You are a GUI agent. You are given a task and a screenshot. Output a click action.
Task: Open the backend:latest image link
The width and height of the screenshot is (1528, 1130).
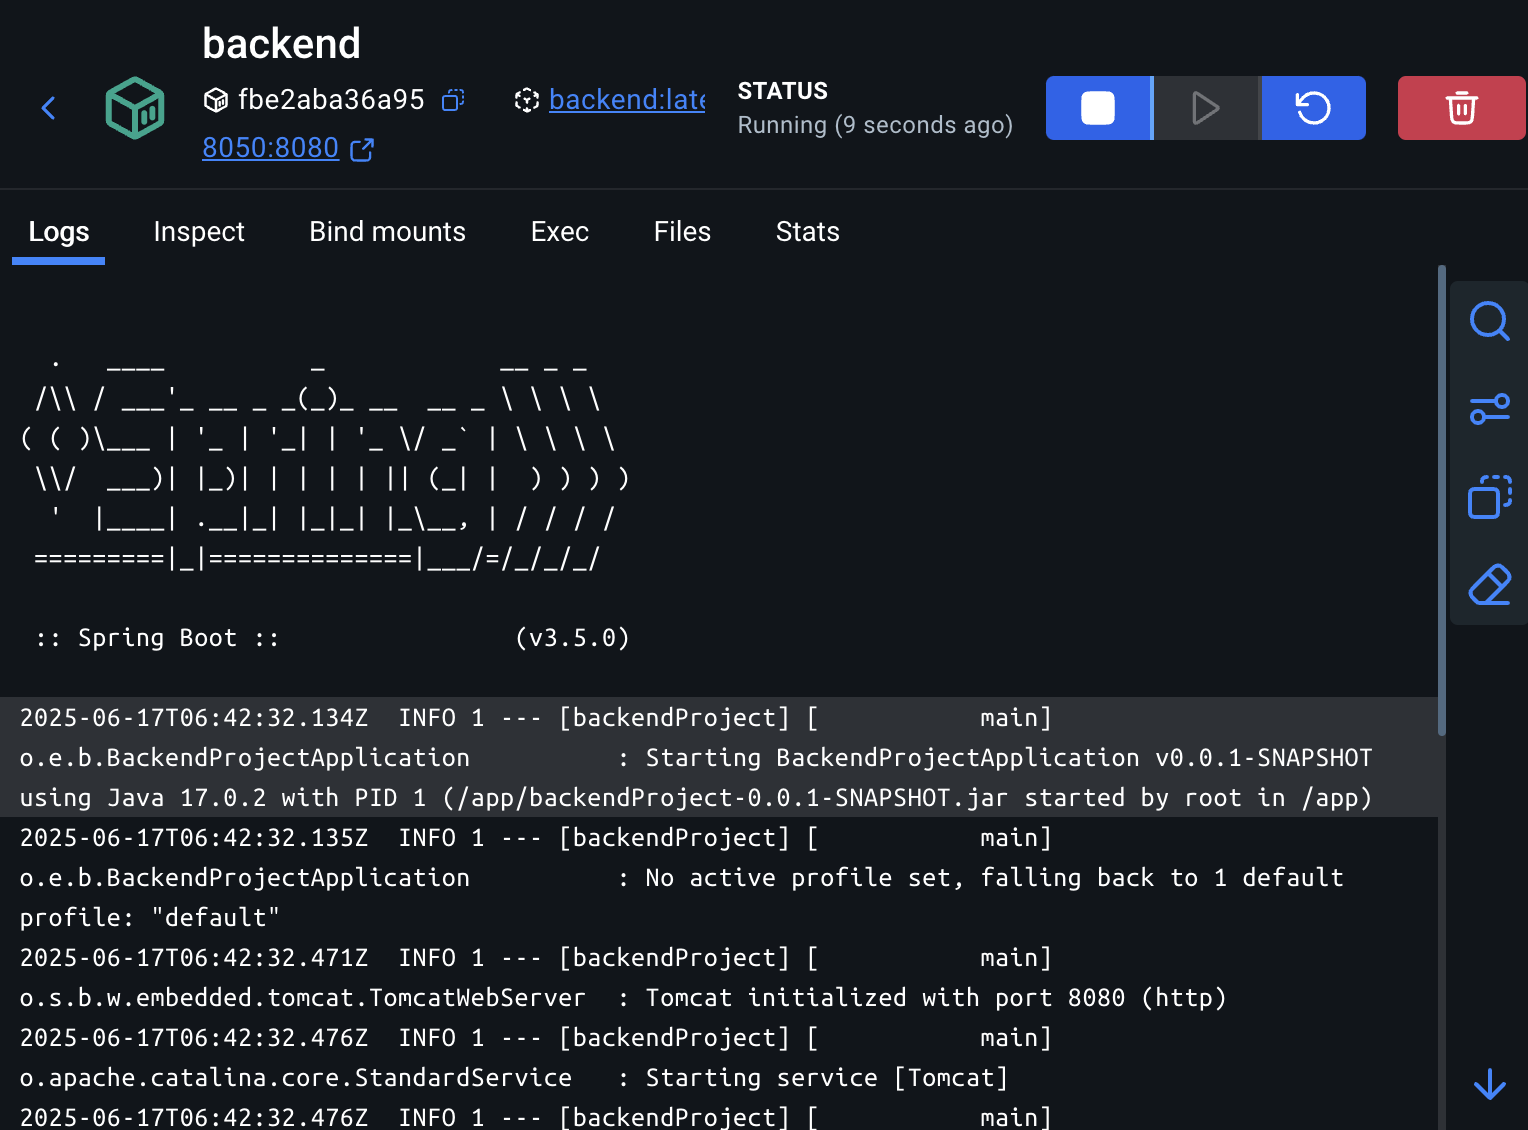click(x=627, y=100)
